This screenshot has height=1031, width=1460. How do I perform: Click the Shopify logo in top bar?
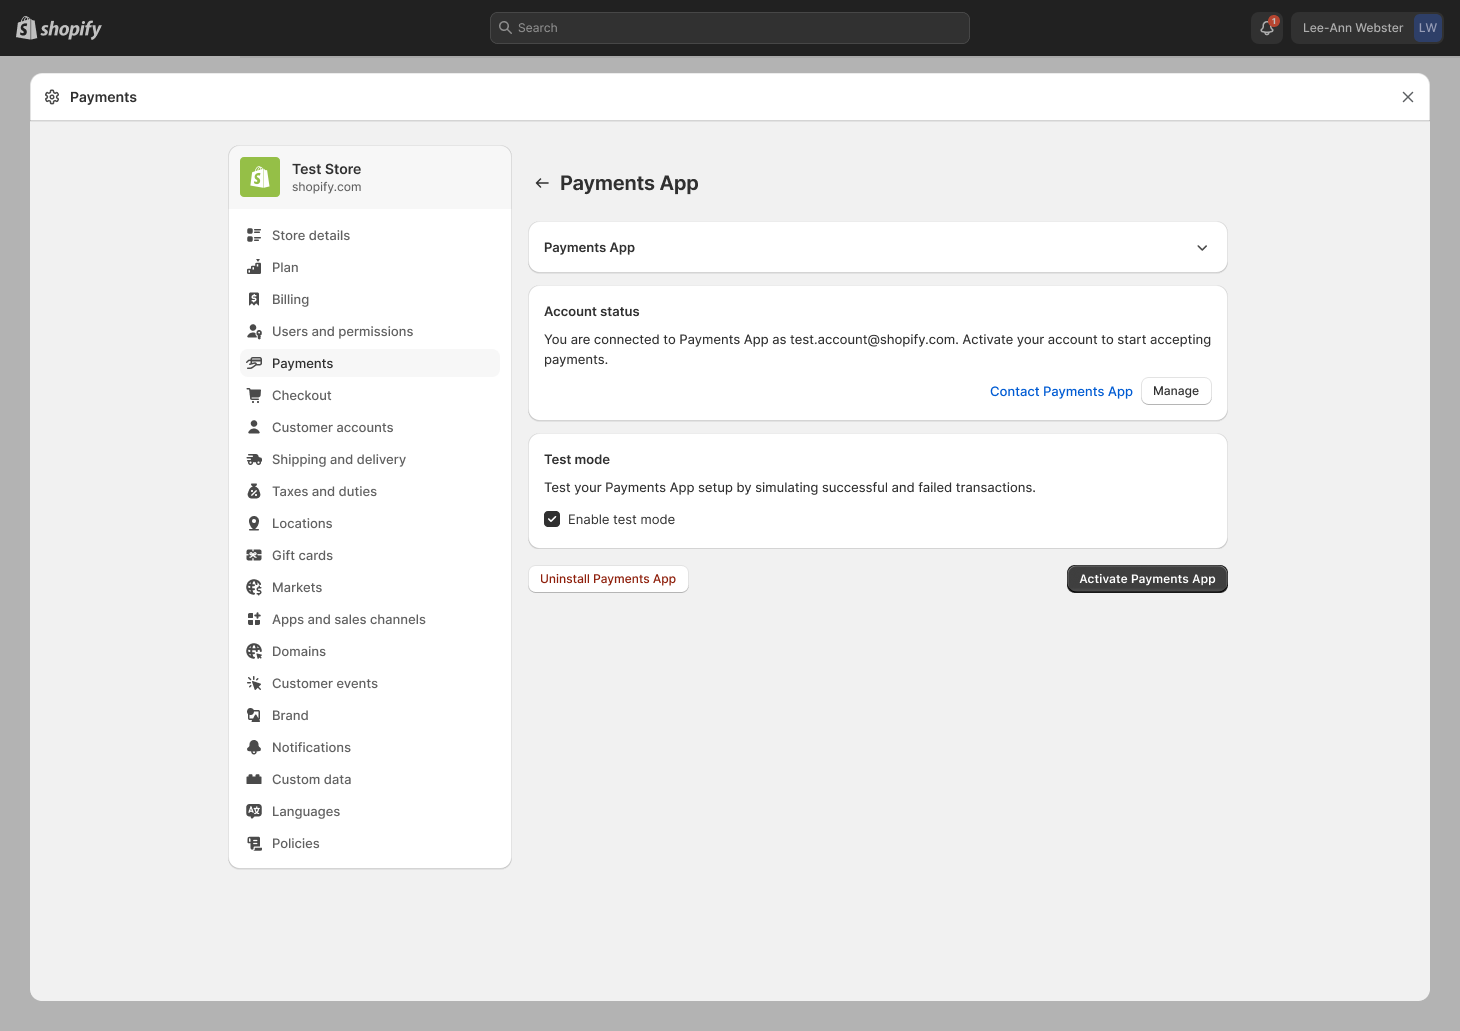[59, 28]
